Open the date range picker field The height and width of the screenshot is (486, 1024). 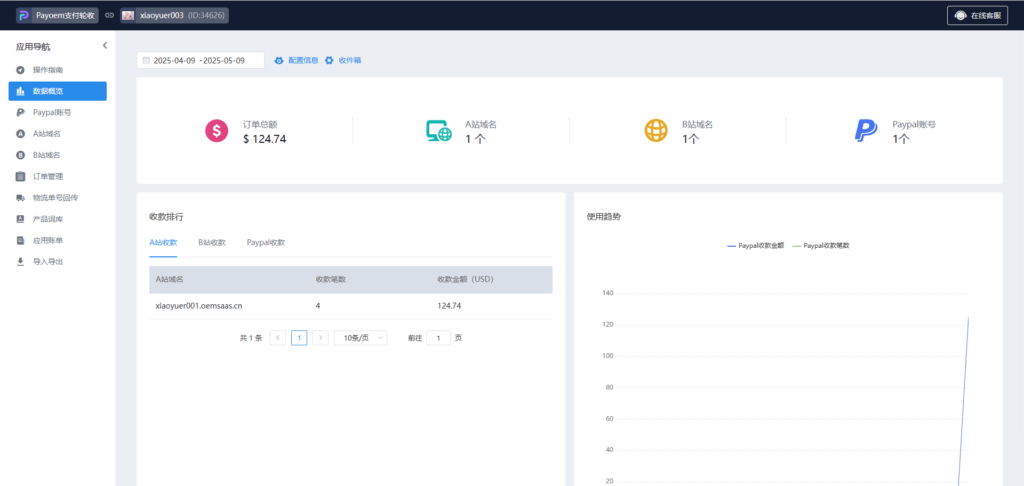point(200,60)
